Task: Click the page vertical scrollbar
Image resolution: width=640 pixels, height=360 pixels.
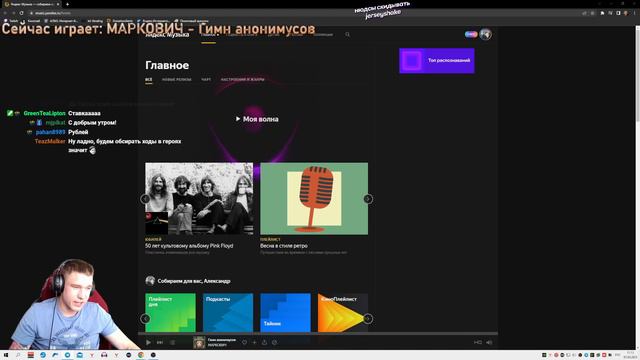Action: click(637, 188)
